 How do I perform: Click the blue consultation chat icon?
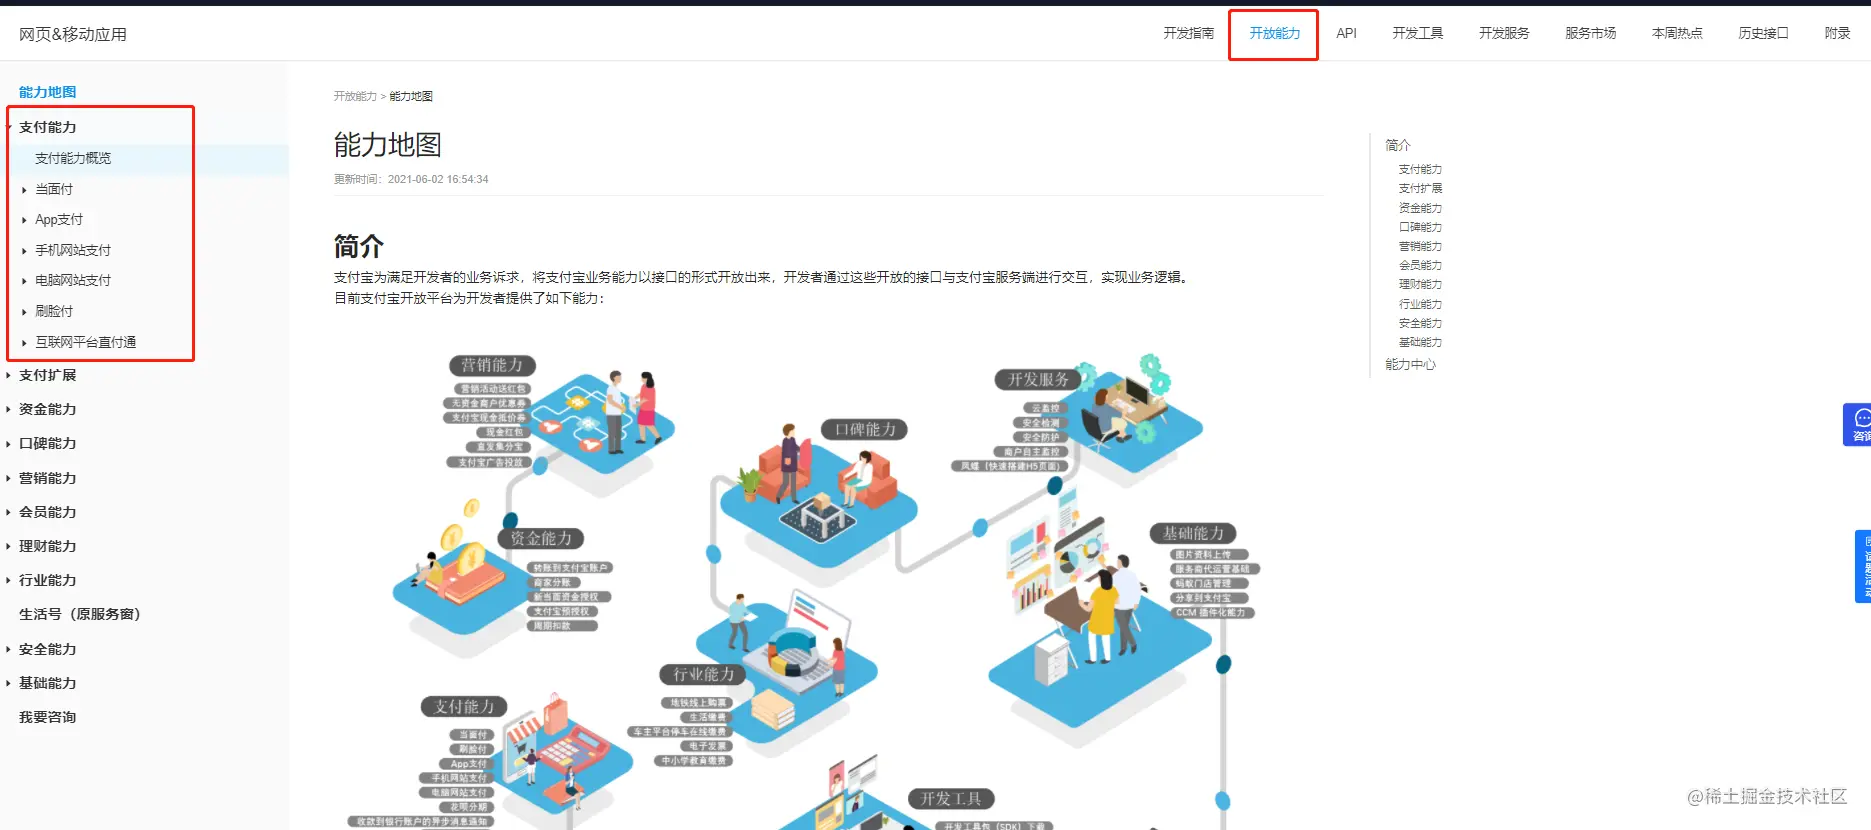pos(1858,424)
